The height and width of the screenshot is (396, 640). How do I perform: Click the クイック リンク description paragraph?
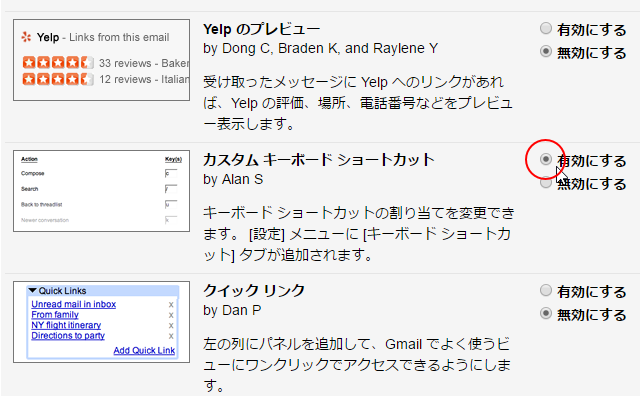tap(357, 365)
